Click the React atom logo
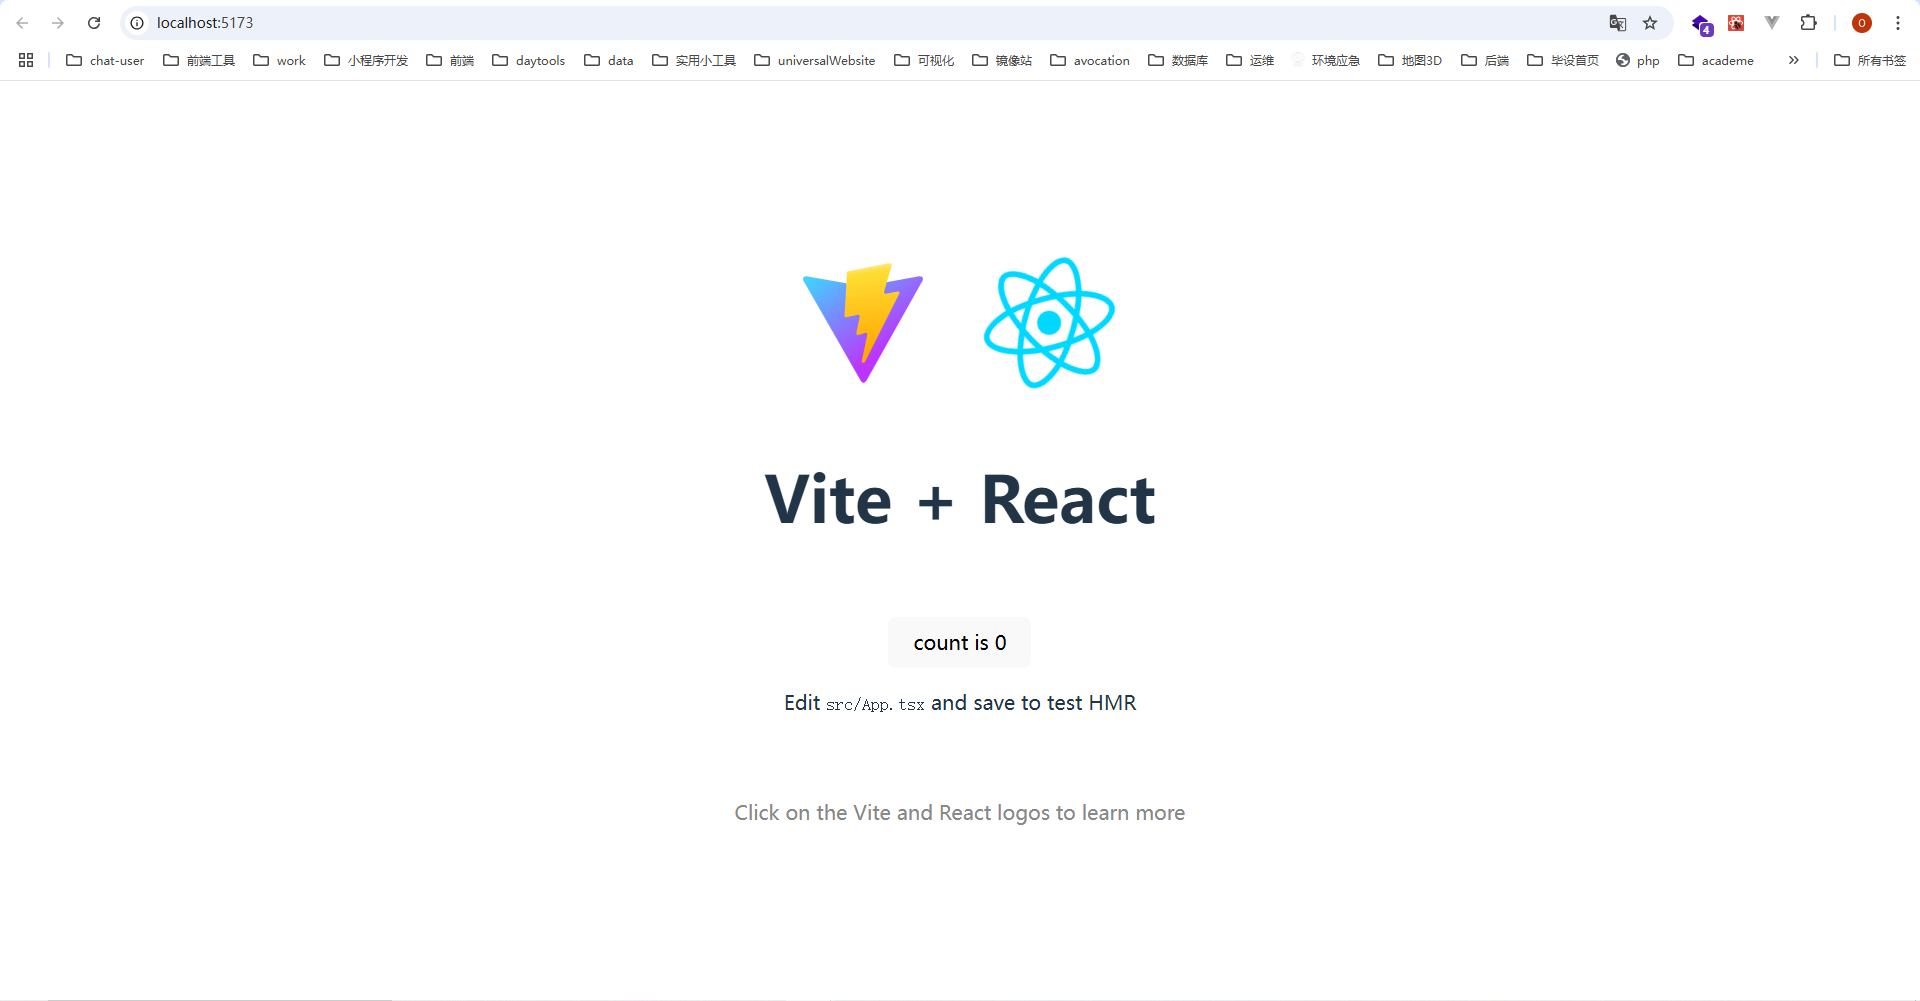The width and height of the screenshot is (1920, 1001). pos(1049,323)
